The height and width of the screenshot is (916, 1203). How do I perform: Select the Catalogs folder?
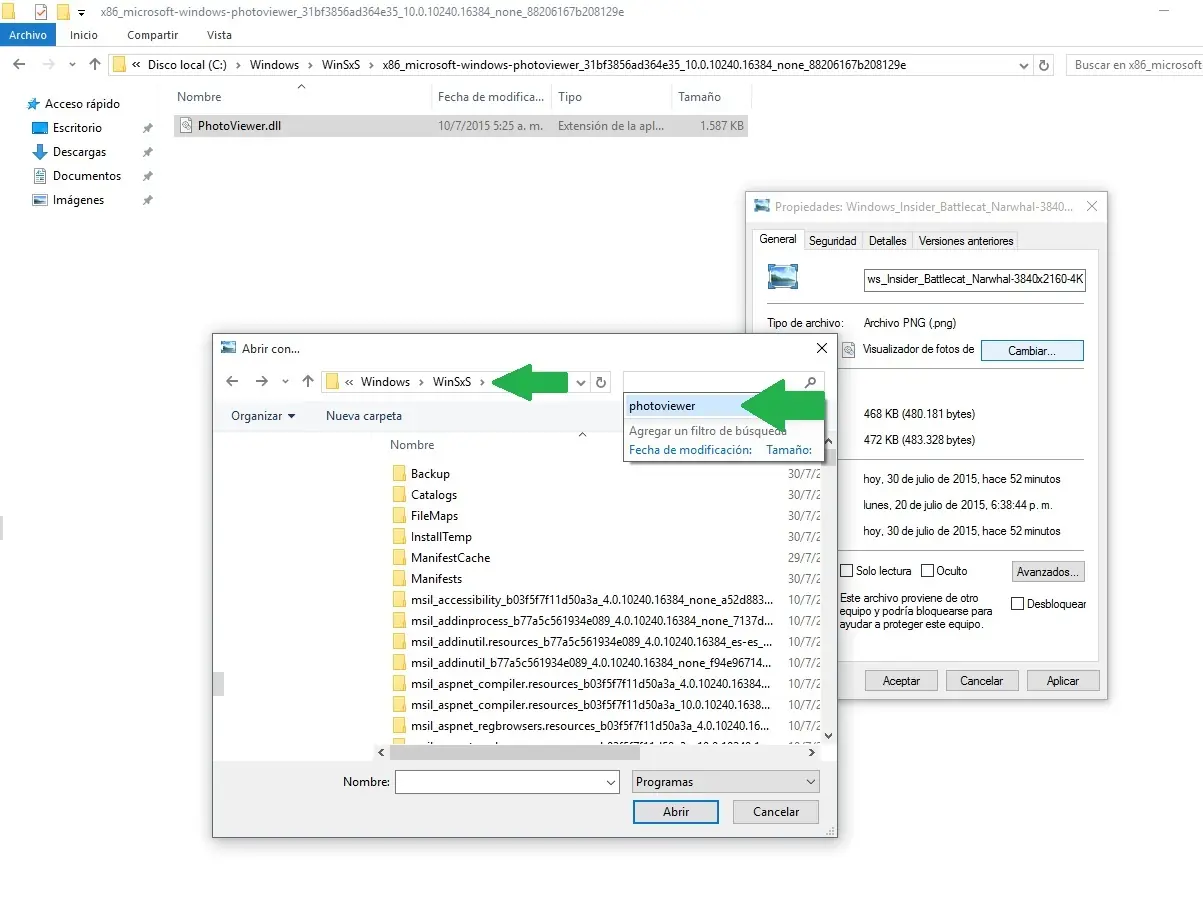pos(434,495)
